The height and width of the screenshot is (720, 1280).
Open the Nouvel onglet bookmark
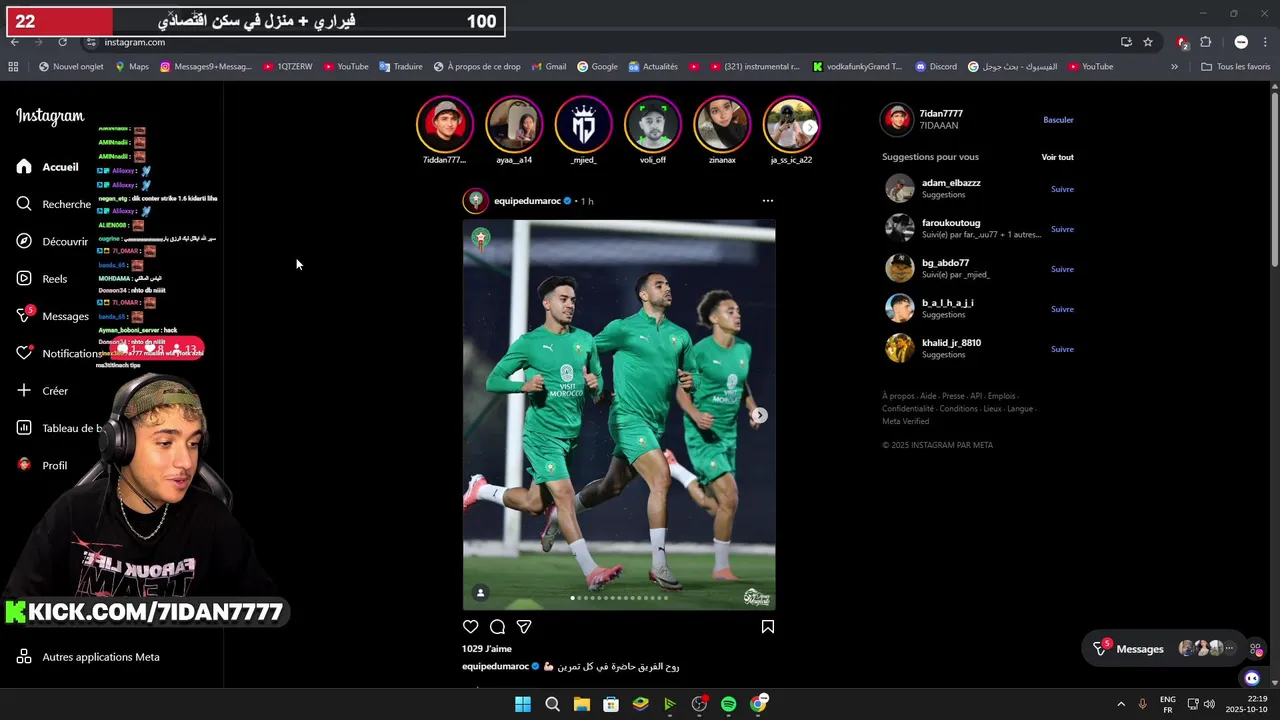point(71,67)
